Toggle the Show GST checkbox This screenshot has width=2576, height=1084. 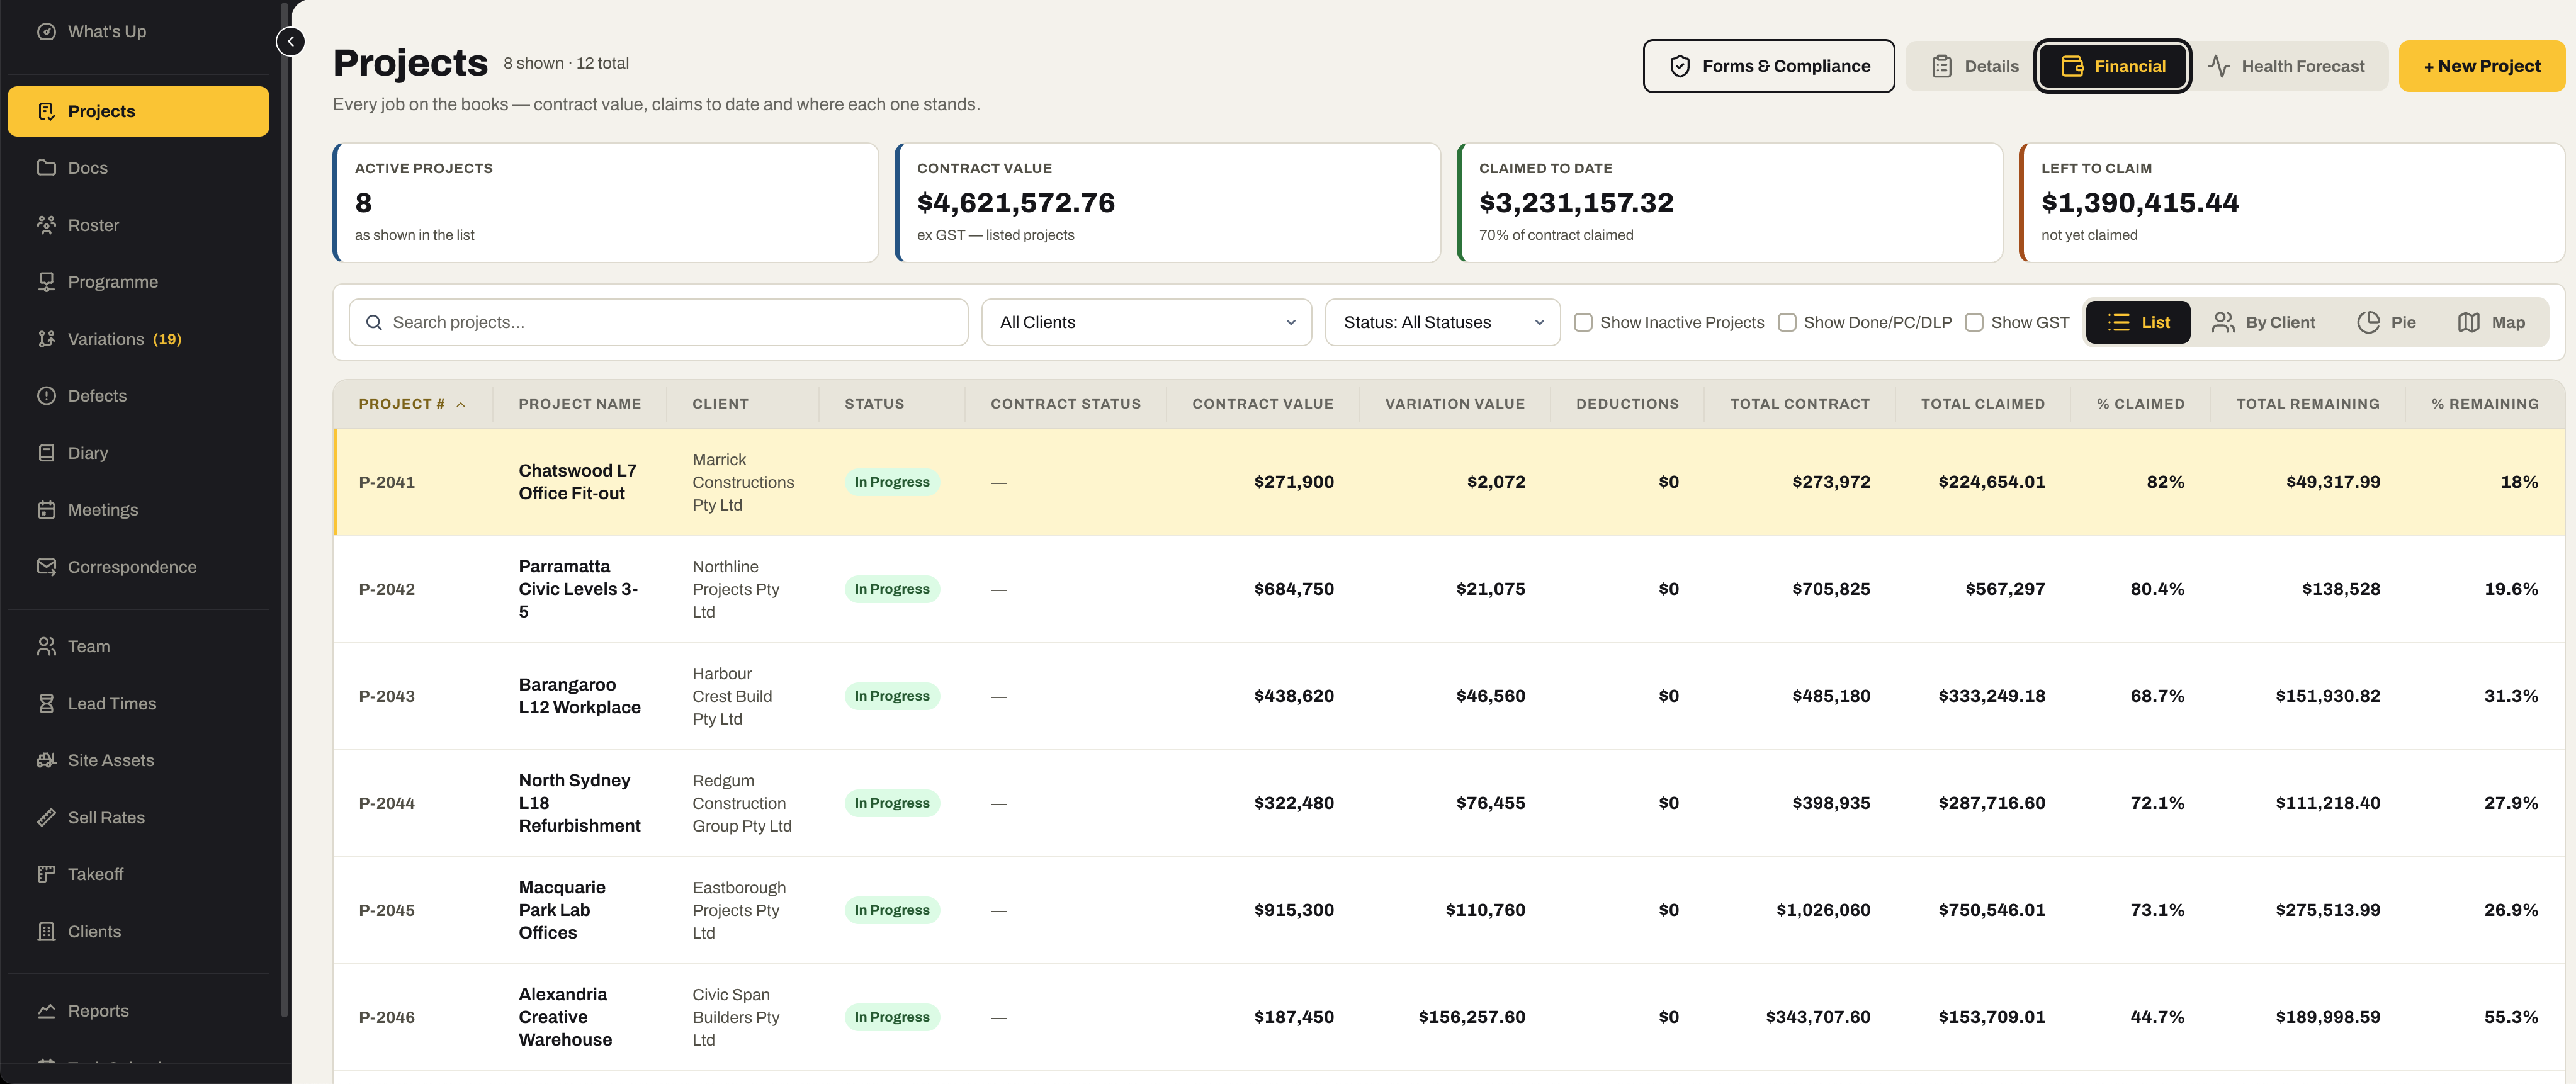pyautogui.click(x=1974, y=322)
